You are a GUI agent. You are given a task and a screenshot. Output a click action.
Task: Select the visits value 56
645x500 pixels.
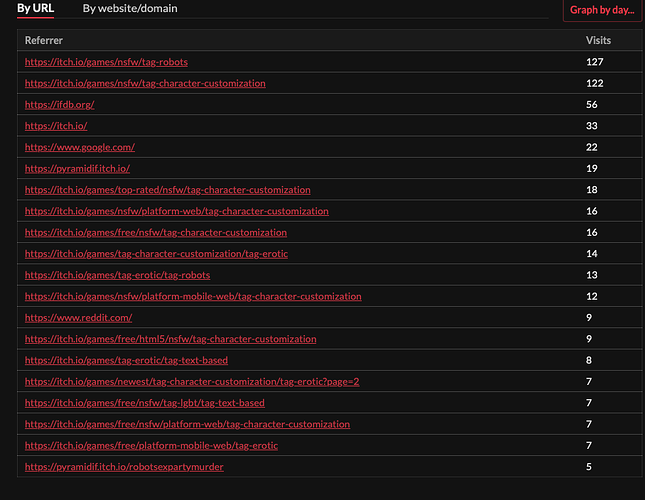coord(592,105)
